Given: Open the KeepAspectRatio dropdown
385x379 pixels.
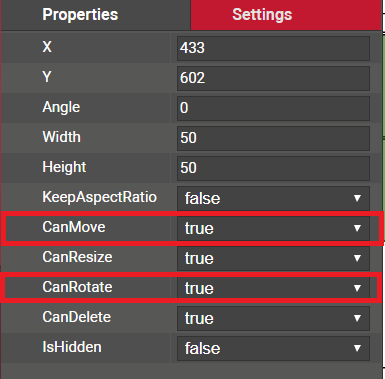Looking at the screenshot, I should point(273,198).
